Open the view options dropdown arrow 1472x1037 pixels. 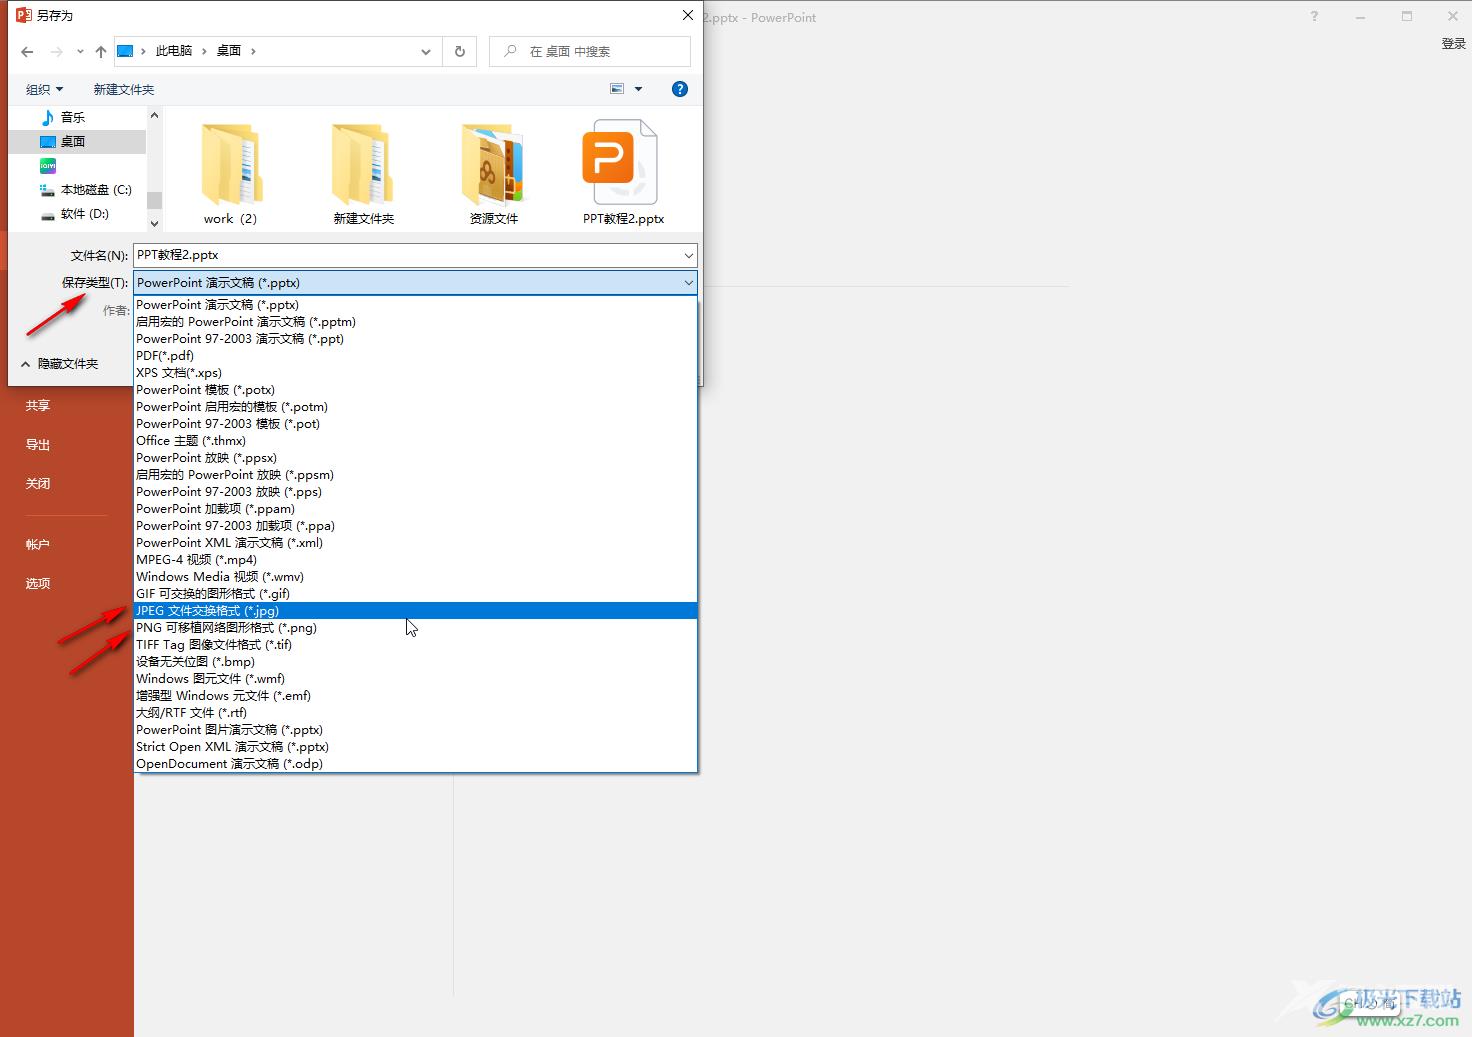[x=638, y=89]
